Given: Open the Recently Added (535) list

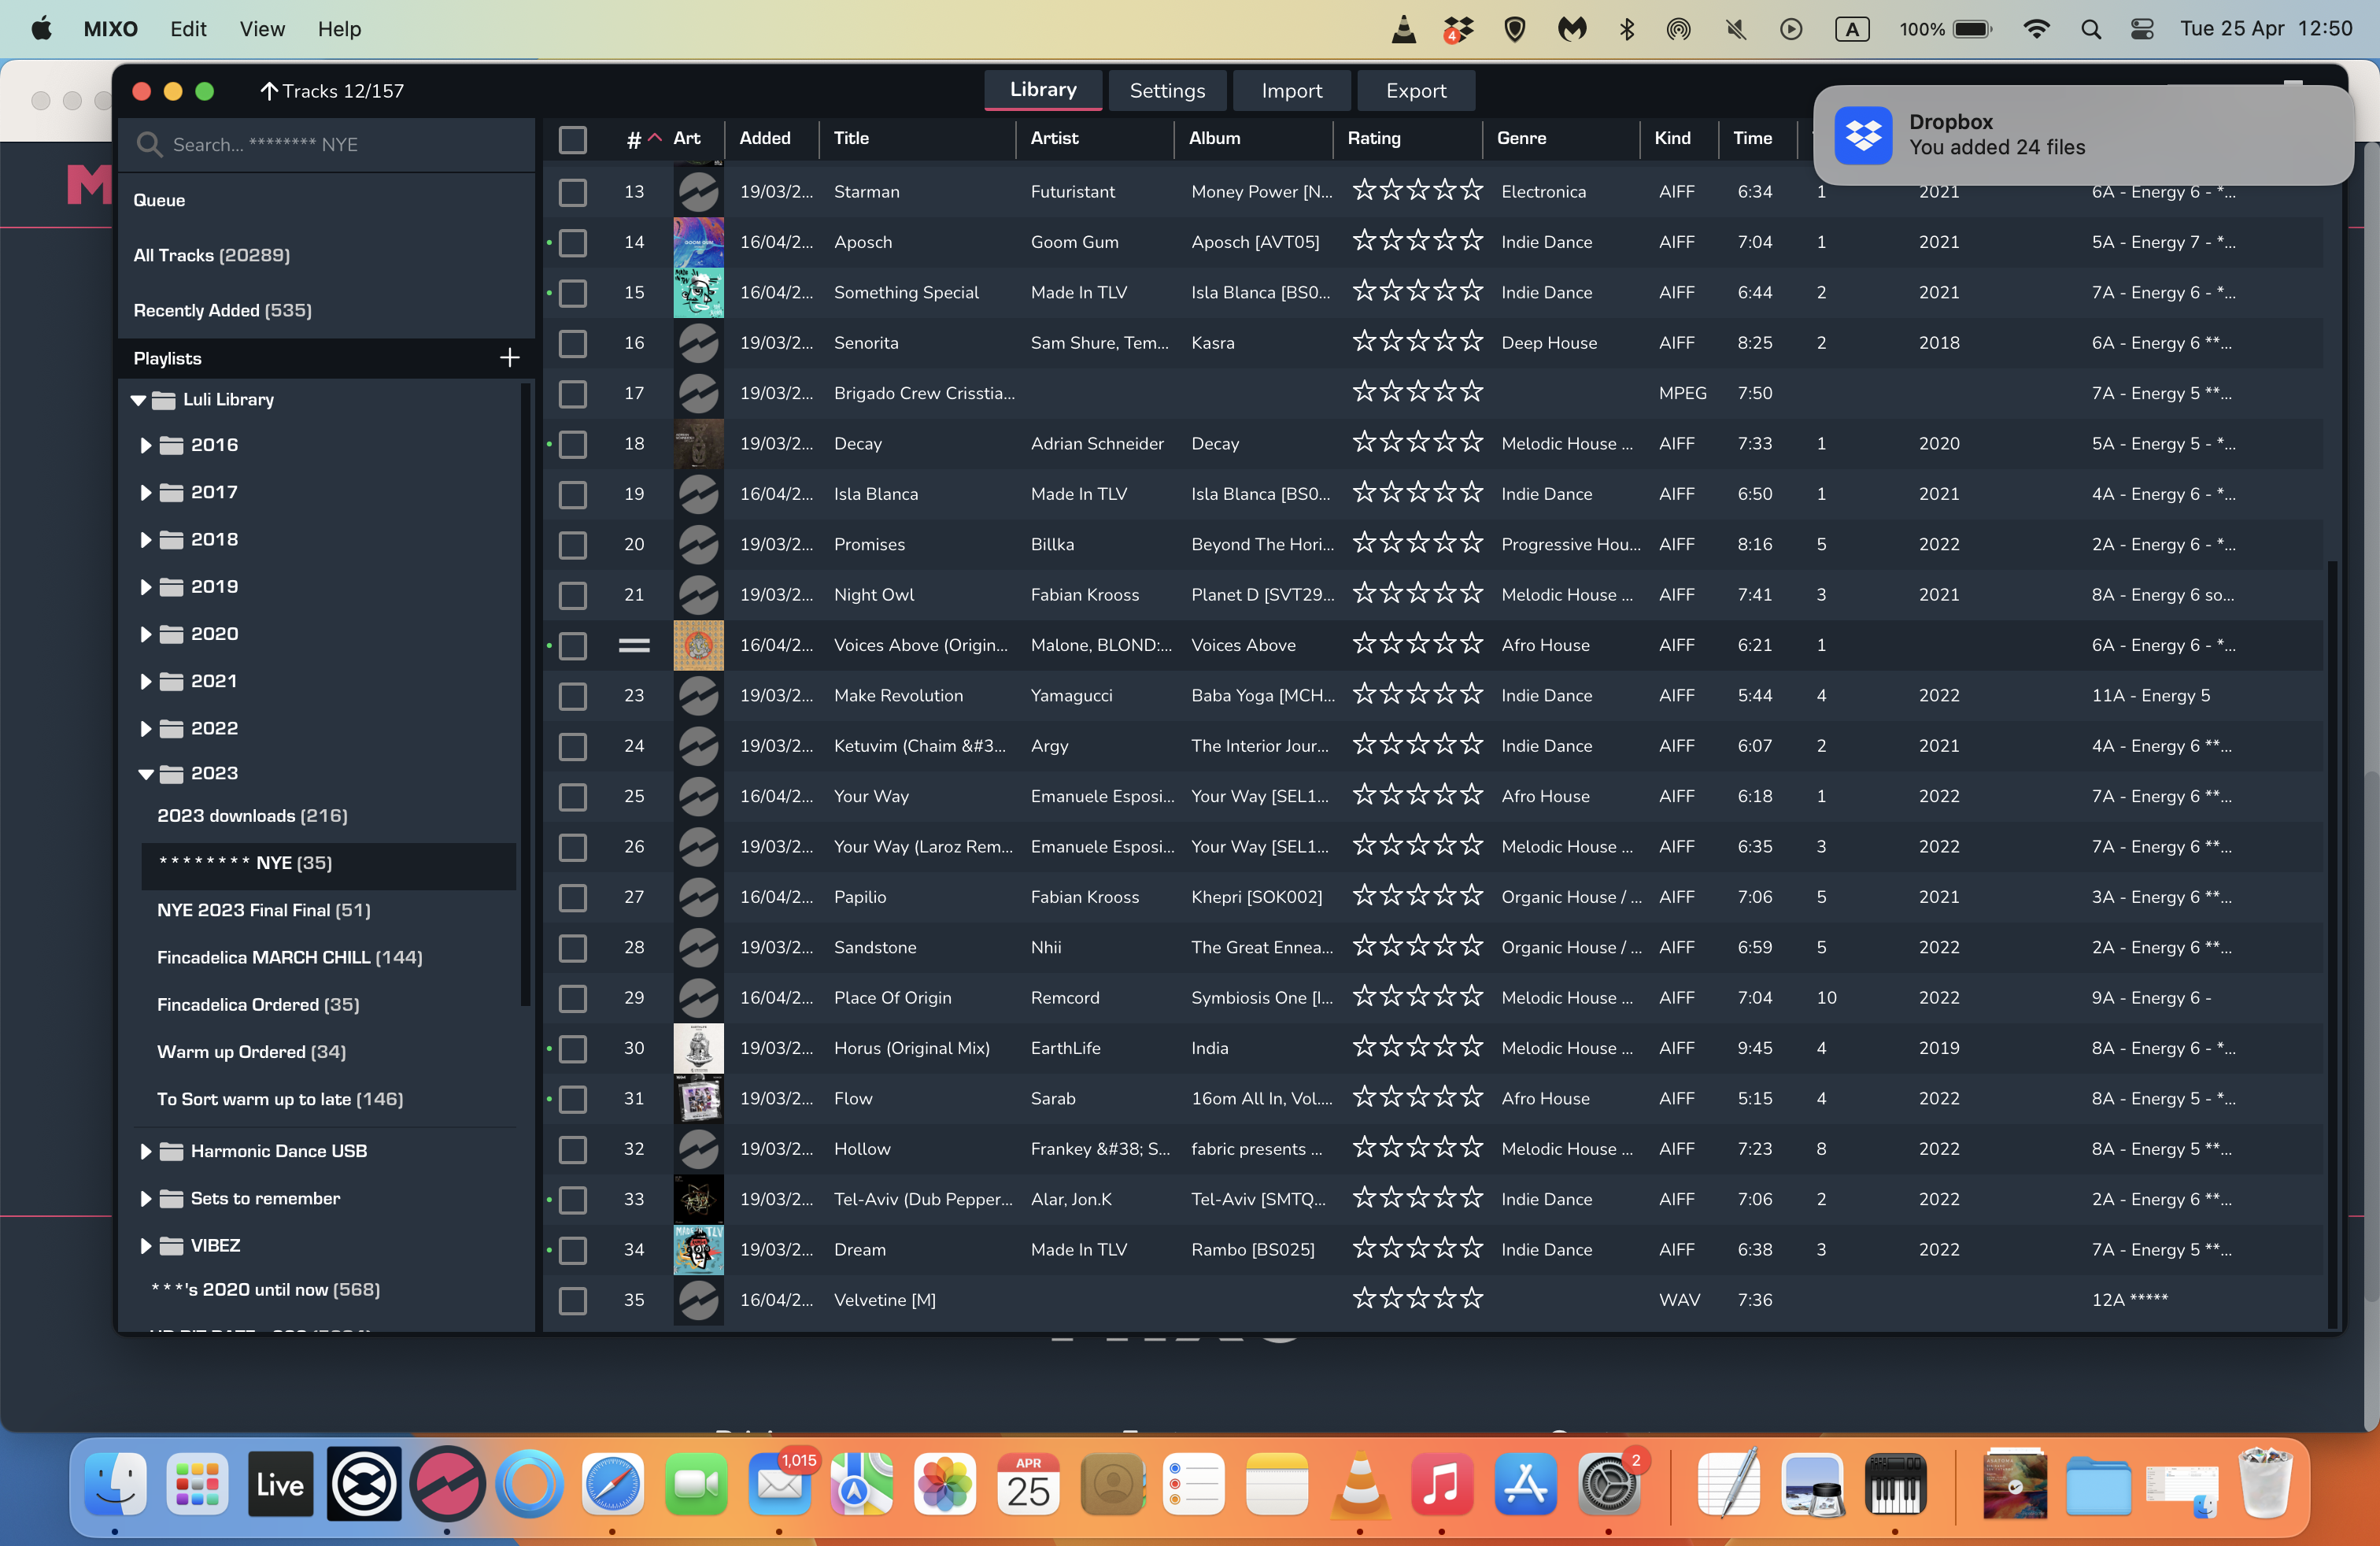Looking at the screenshot, I should coord(222,310).
